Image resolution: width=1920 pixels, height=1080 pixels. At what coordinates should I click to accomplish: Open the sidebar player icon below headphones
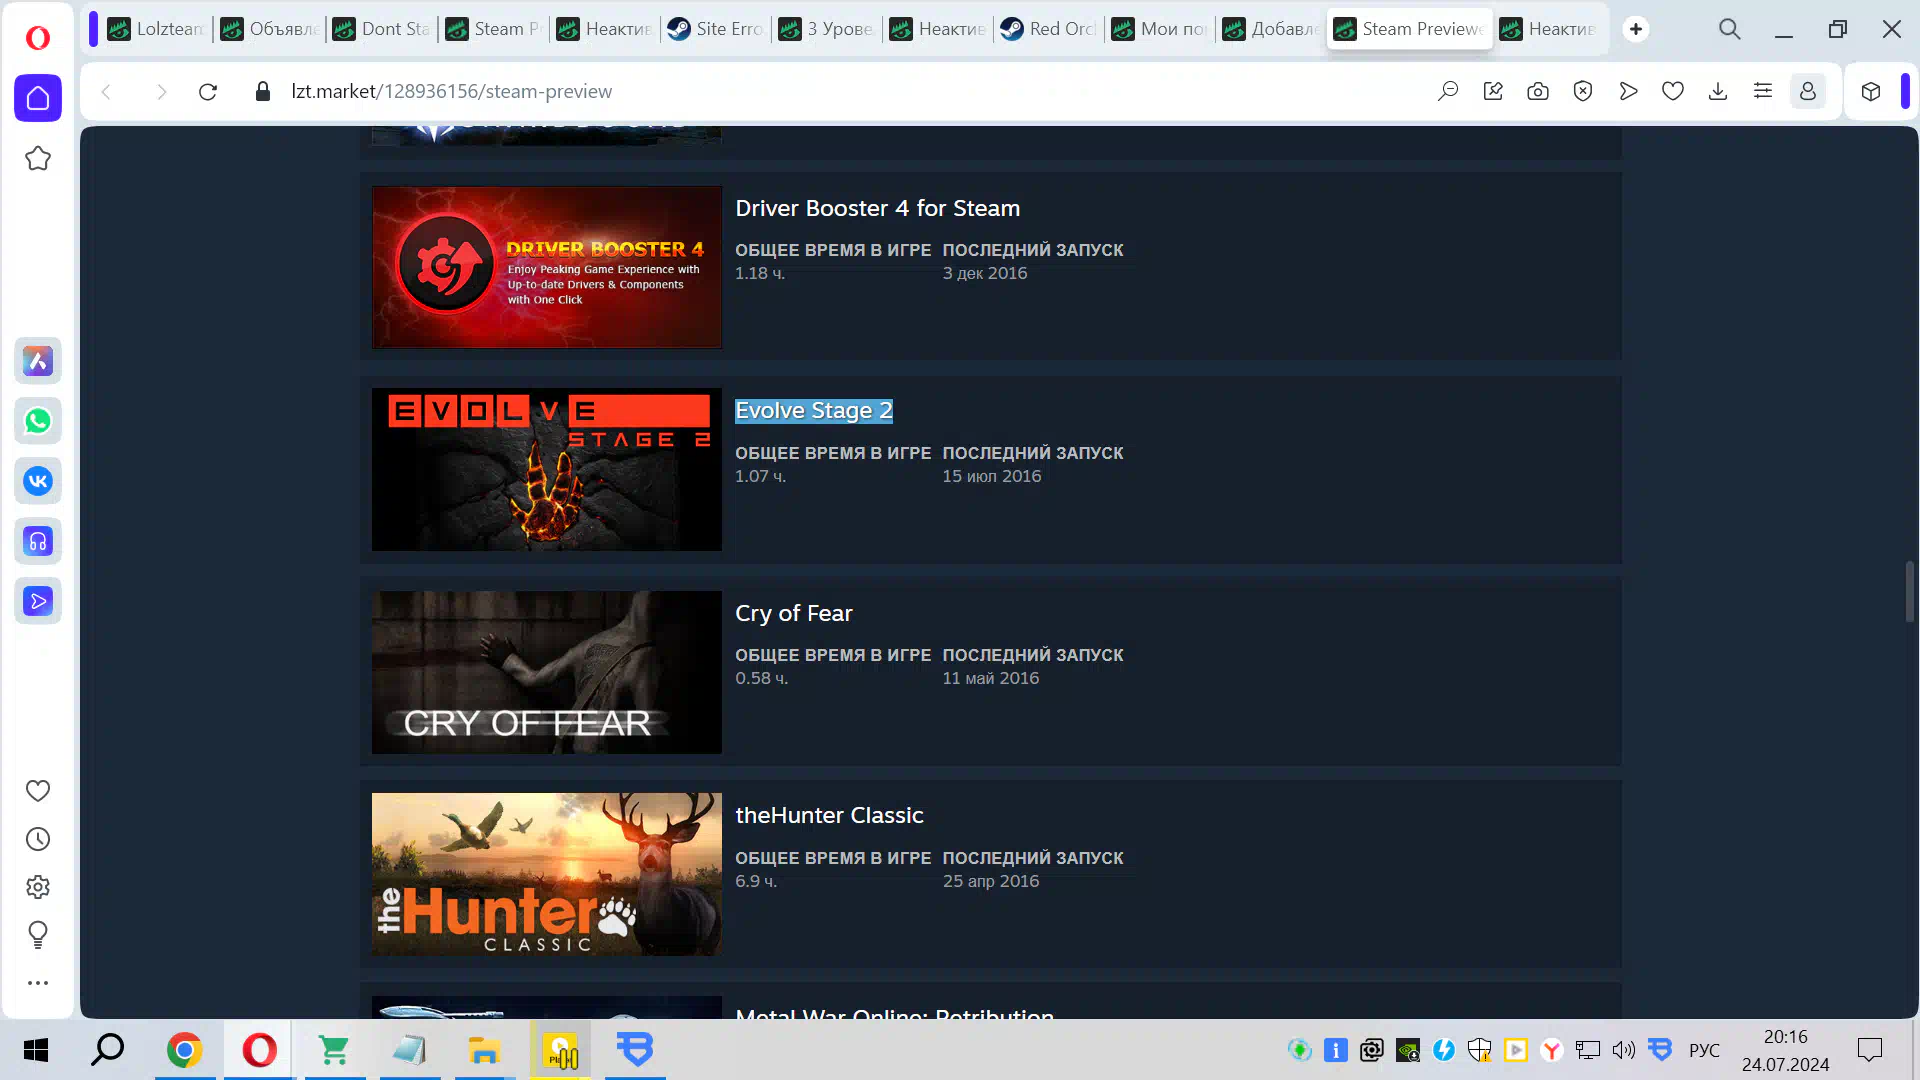pos(38,601)
